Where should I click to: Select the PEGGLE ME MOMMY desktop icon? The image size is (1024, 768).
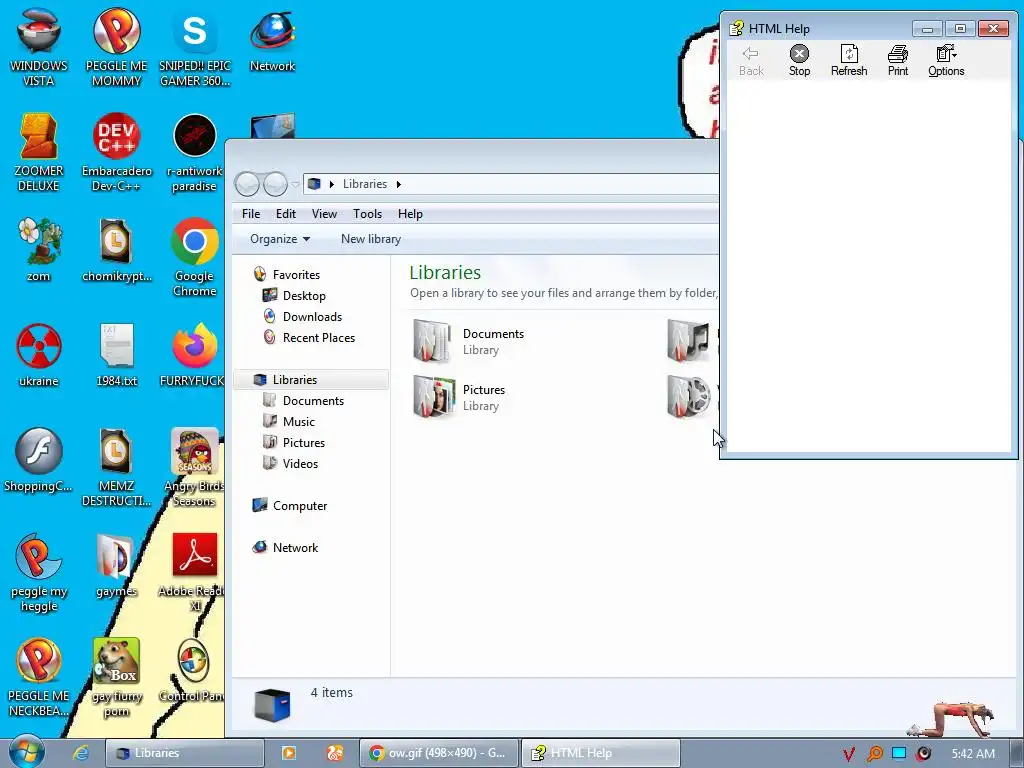(116, 47)
